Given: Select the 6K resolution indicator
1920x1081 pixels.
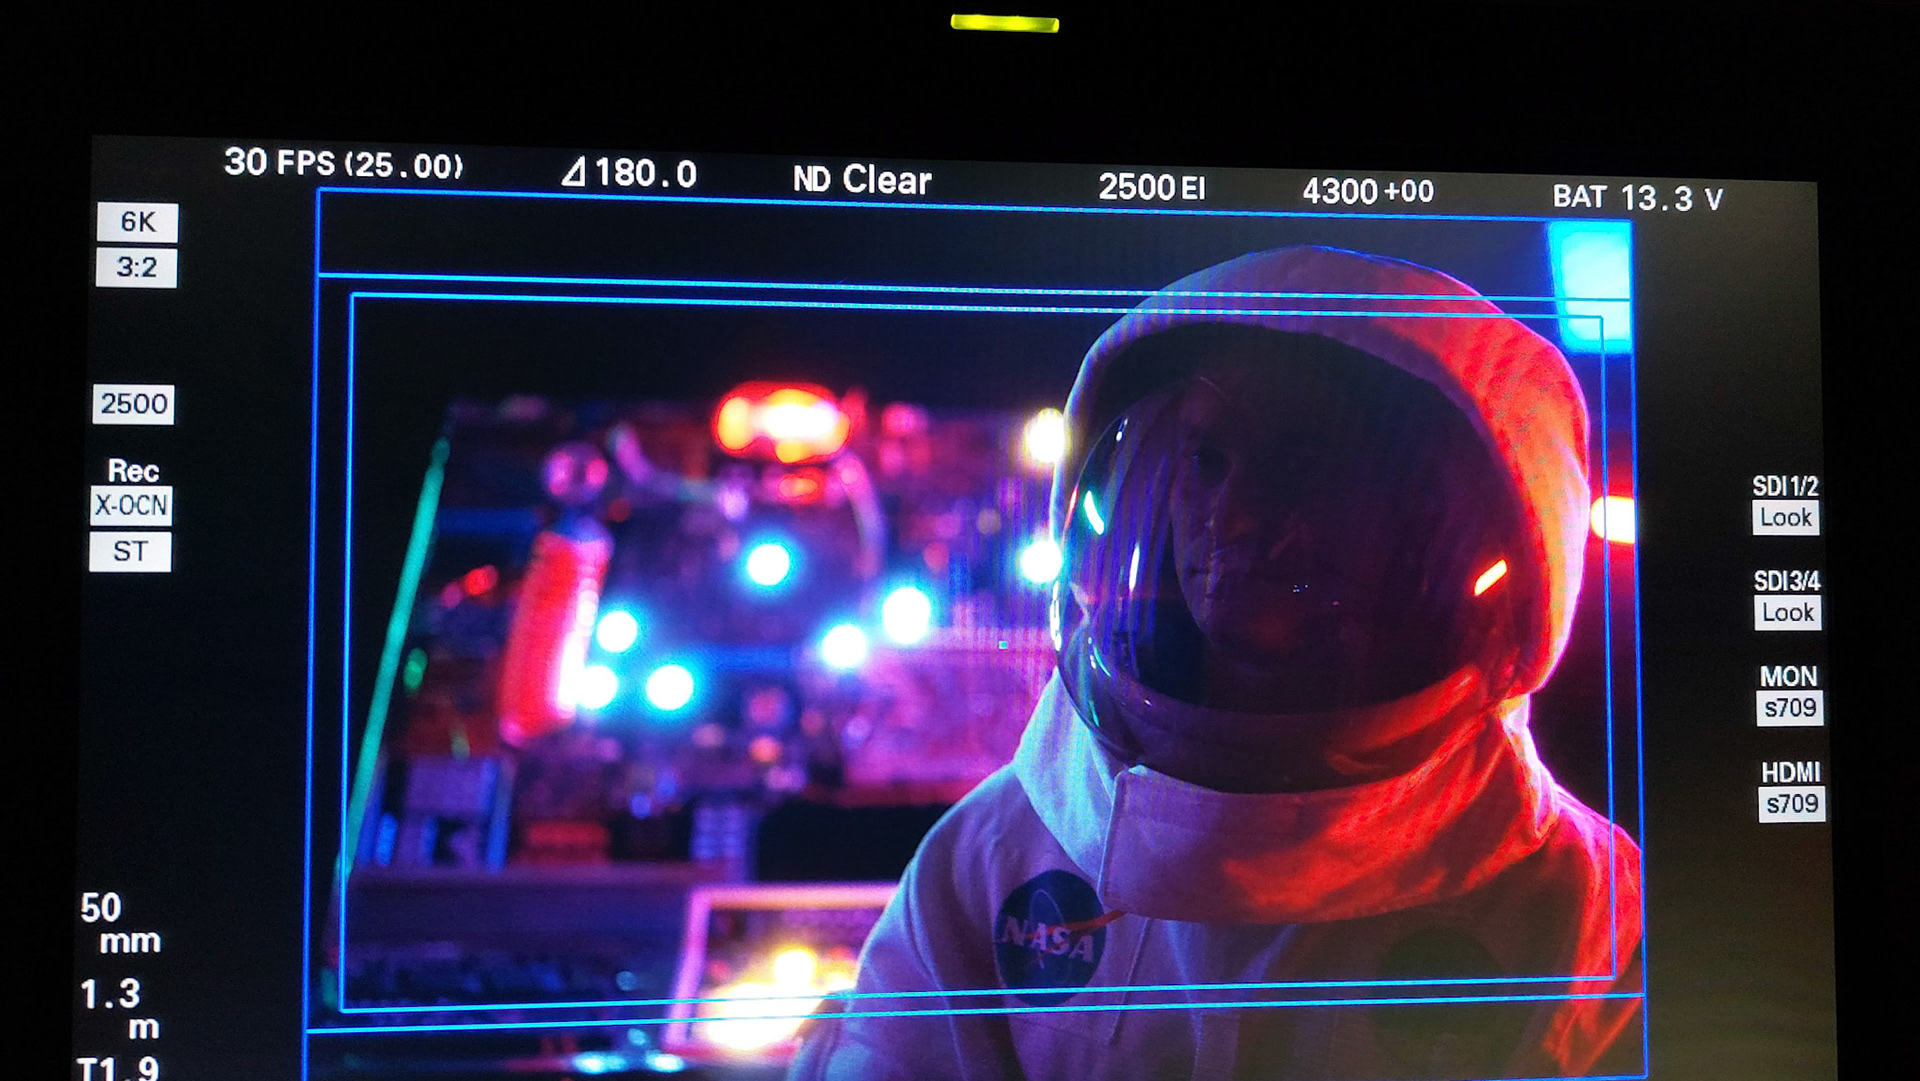Looking at the screenshot, I should (x=137, y=222).
